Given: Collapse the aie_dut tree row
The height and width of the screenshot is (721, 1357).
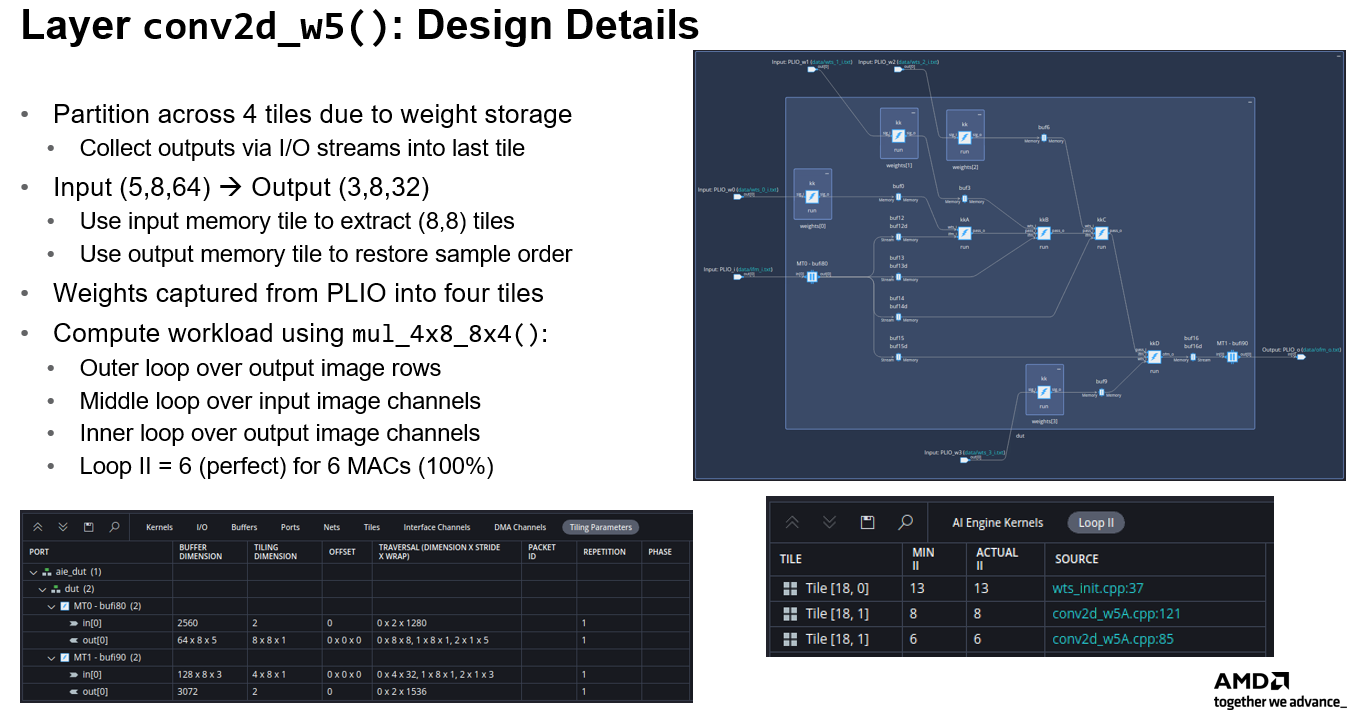Looking at the screenshot, I should pyautogui.click(x=33, y=572).
